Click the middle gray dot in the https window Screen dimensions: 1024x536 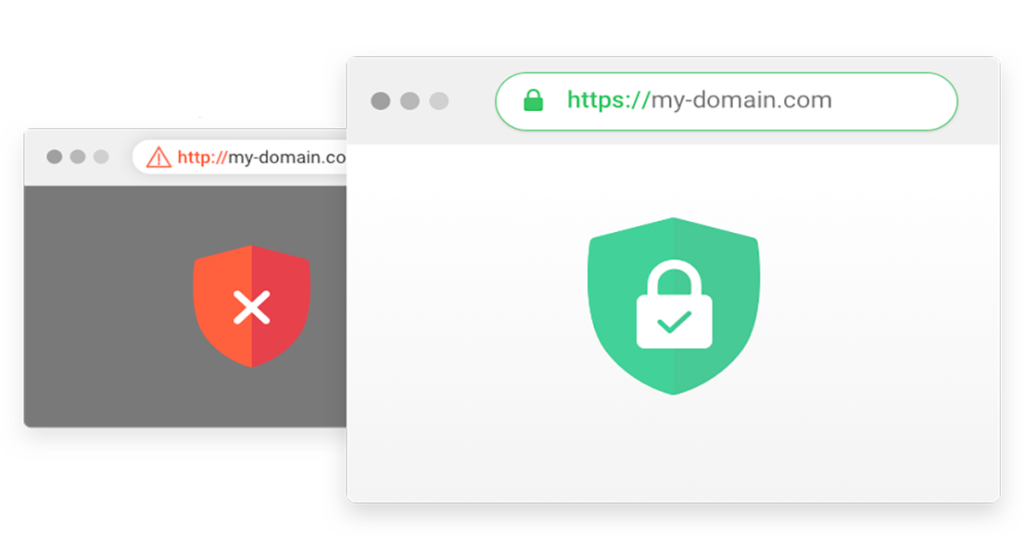click(410, 101)
